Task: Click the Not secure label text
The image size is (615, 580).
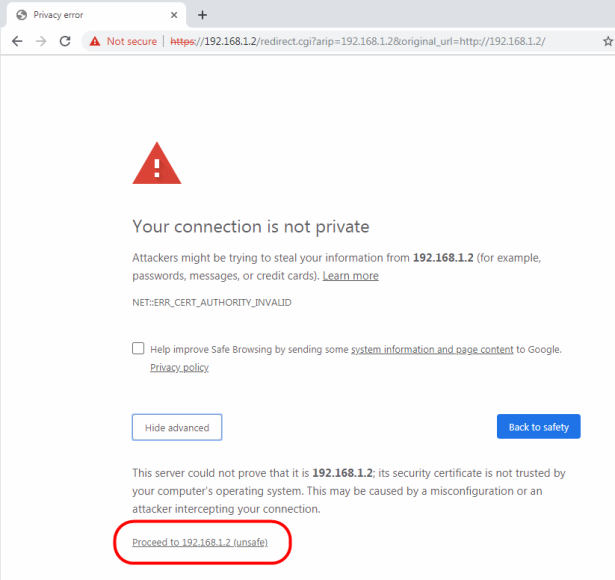Action: (131, 41)
